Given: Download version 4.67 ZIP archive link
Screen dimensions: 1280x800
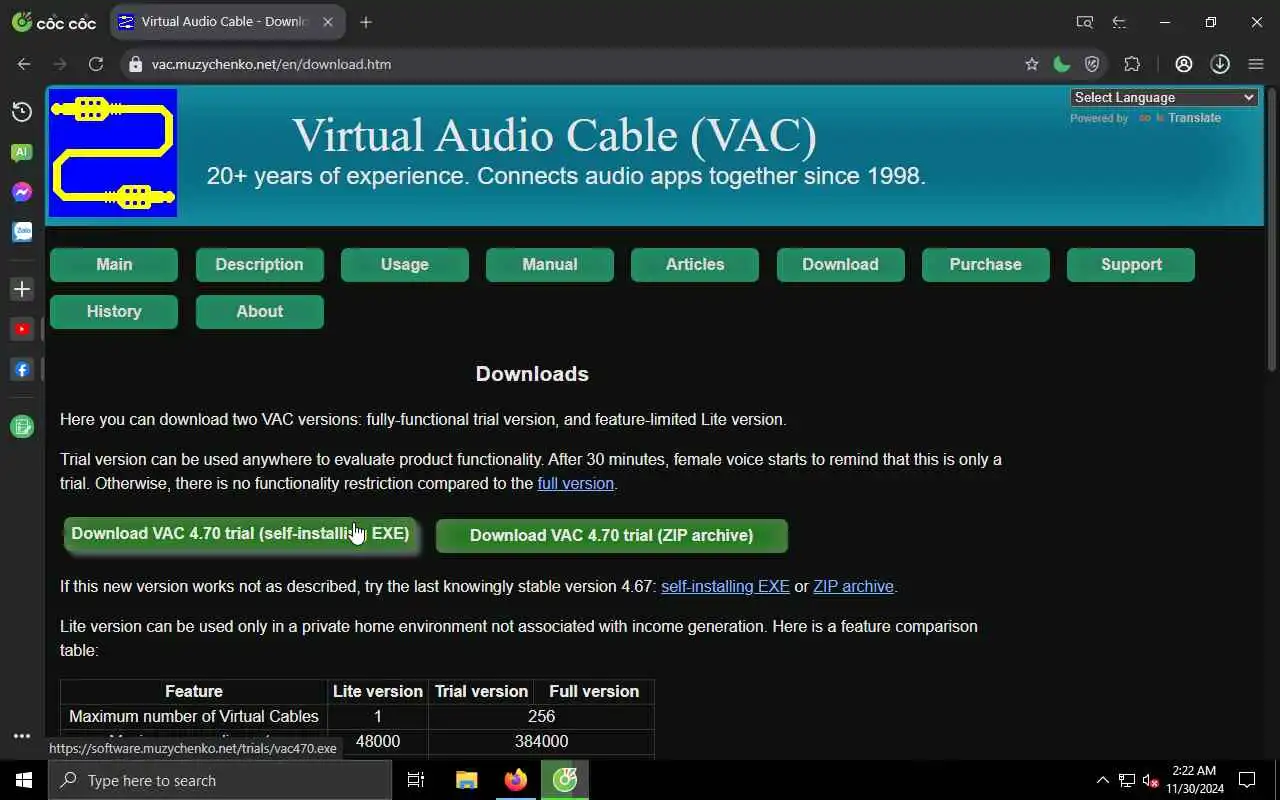Looking at the screenshot, I should (x=853, y=587).
